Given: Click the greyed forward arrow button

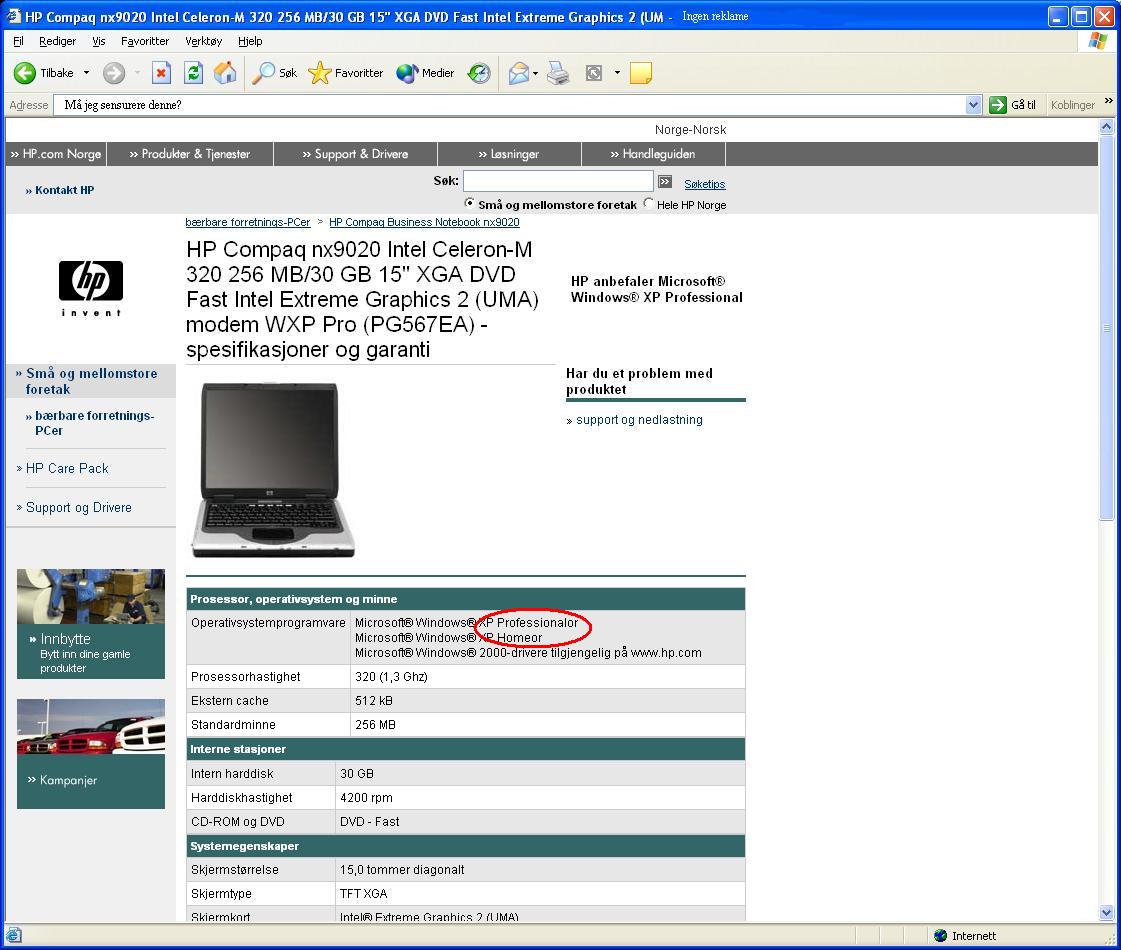Looking at the screenshot, I should 114,73.
